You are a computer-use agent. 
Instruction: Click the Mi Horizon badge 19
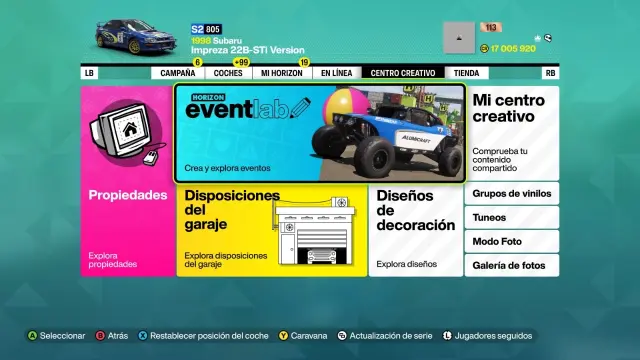(x=304, y=62)
